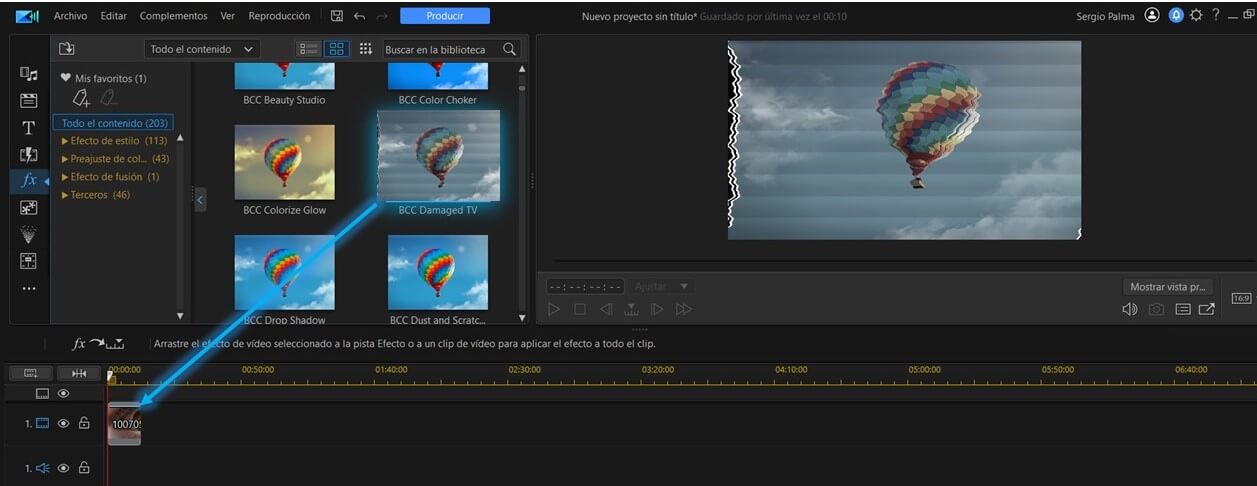Select the BCC Damaged TV effect thumbnail
The height and width of the screenshot is (486, 1257).
pos(438,156)
